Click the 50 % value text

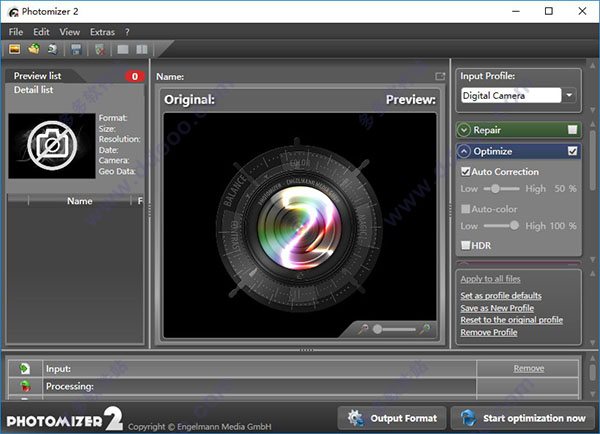(x=565, y=189)
